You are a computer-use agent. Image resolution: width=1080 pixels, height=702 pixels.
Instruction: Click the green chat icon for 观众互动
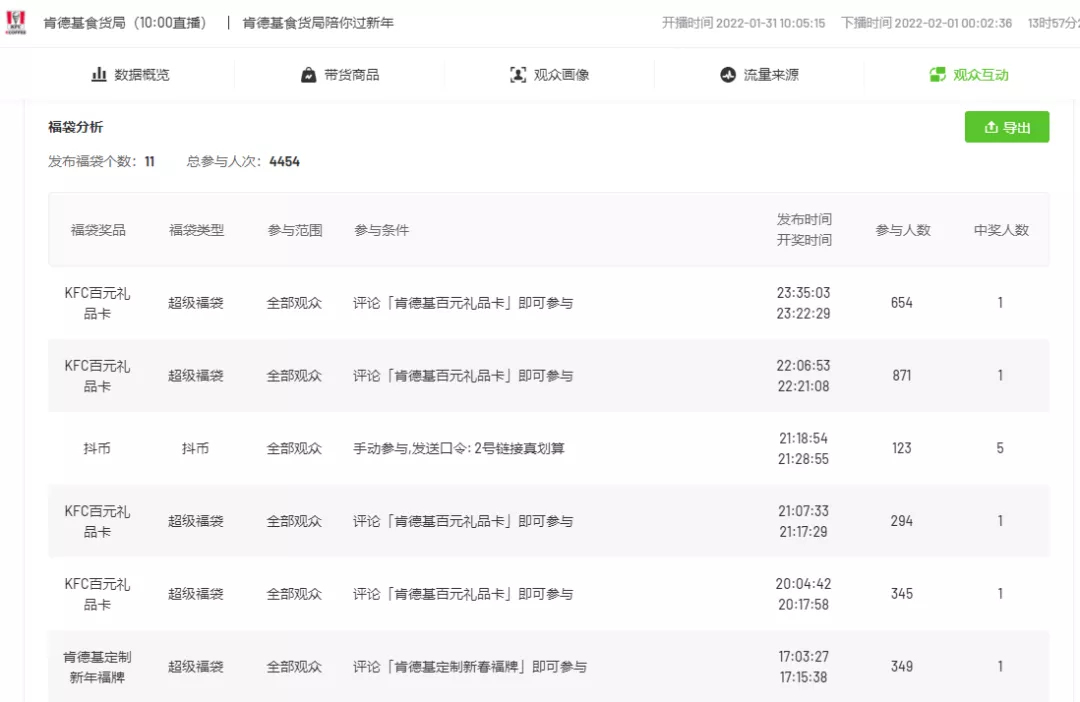pyautogui.click(x=937, y=74)
